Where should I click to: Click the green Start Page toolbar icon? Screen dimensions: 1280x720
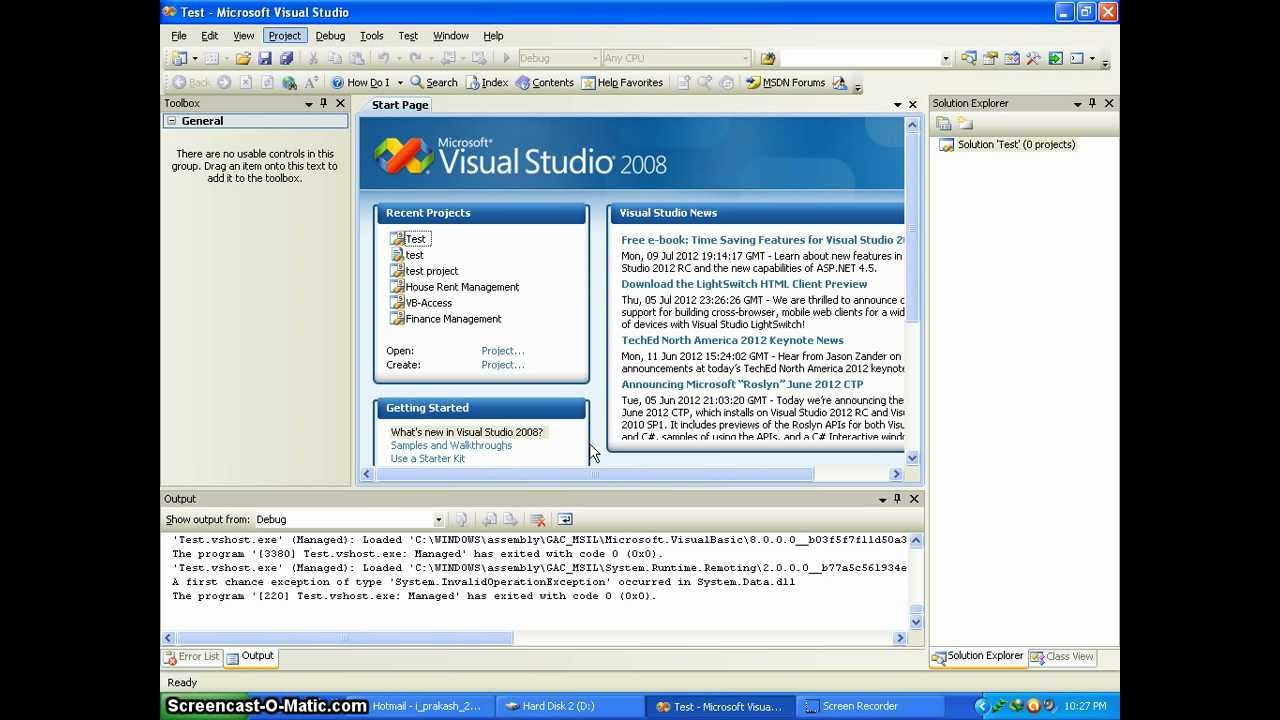(x=1055, y=59)
